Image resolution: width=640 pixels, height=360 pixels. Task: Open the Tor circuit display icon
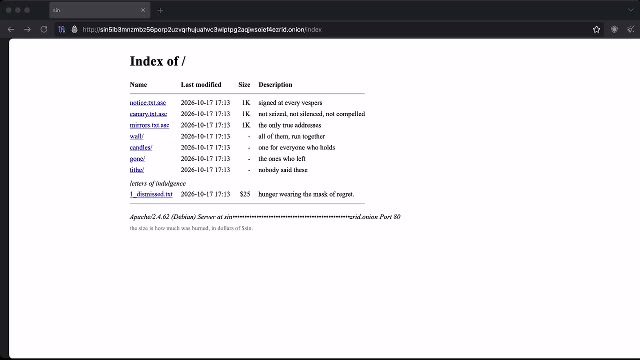click(61, 29)
